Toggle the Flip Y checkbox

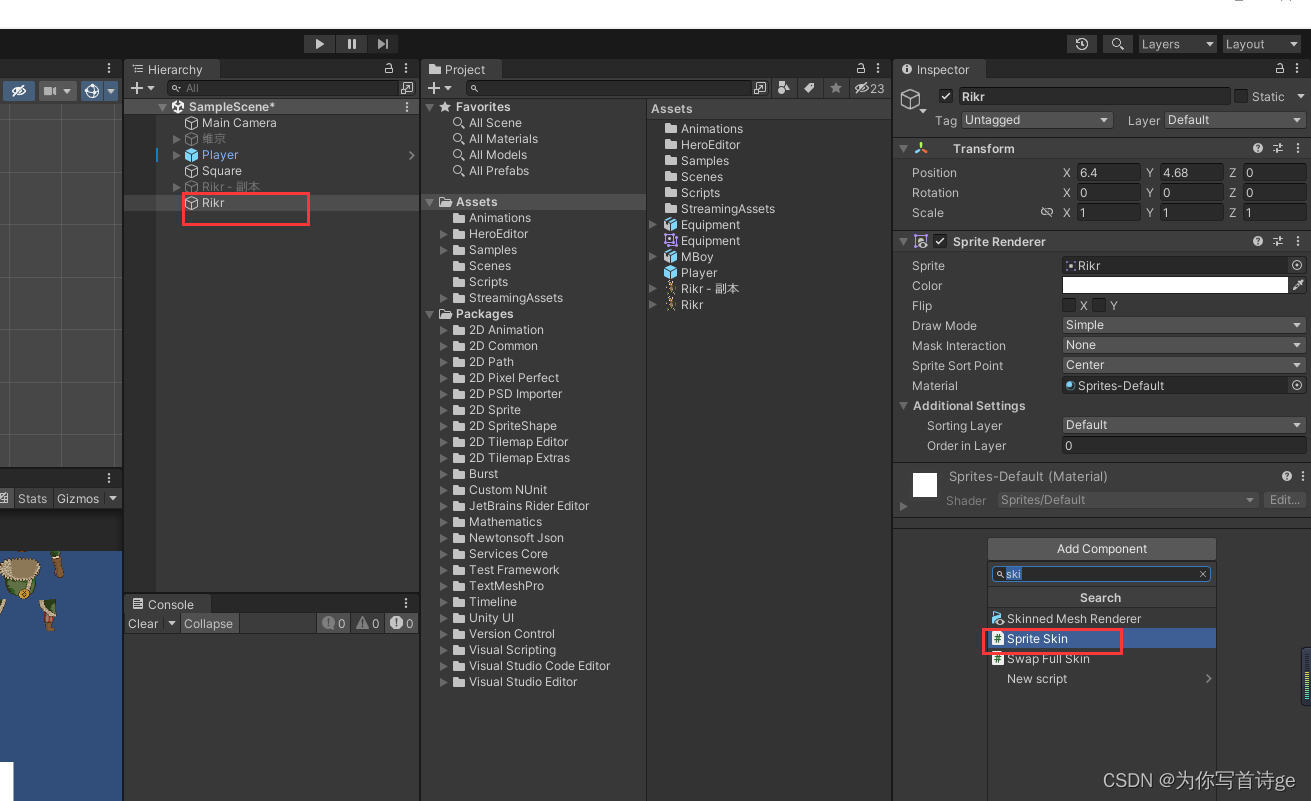[x=1099, y=305]
